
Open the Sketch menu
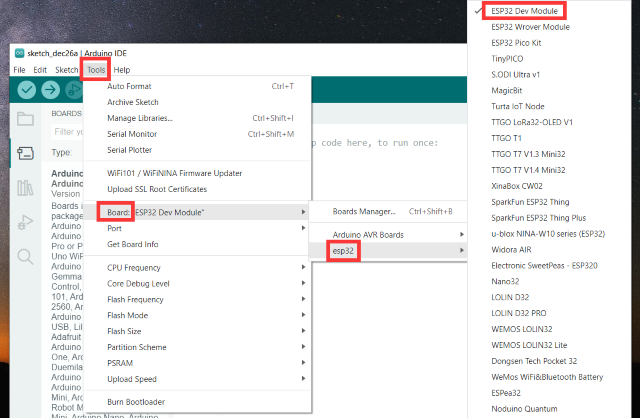67,70
